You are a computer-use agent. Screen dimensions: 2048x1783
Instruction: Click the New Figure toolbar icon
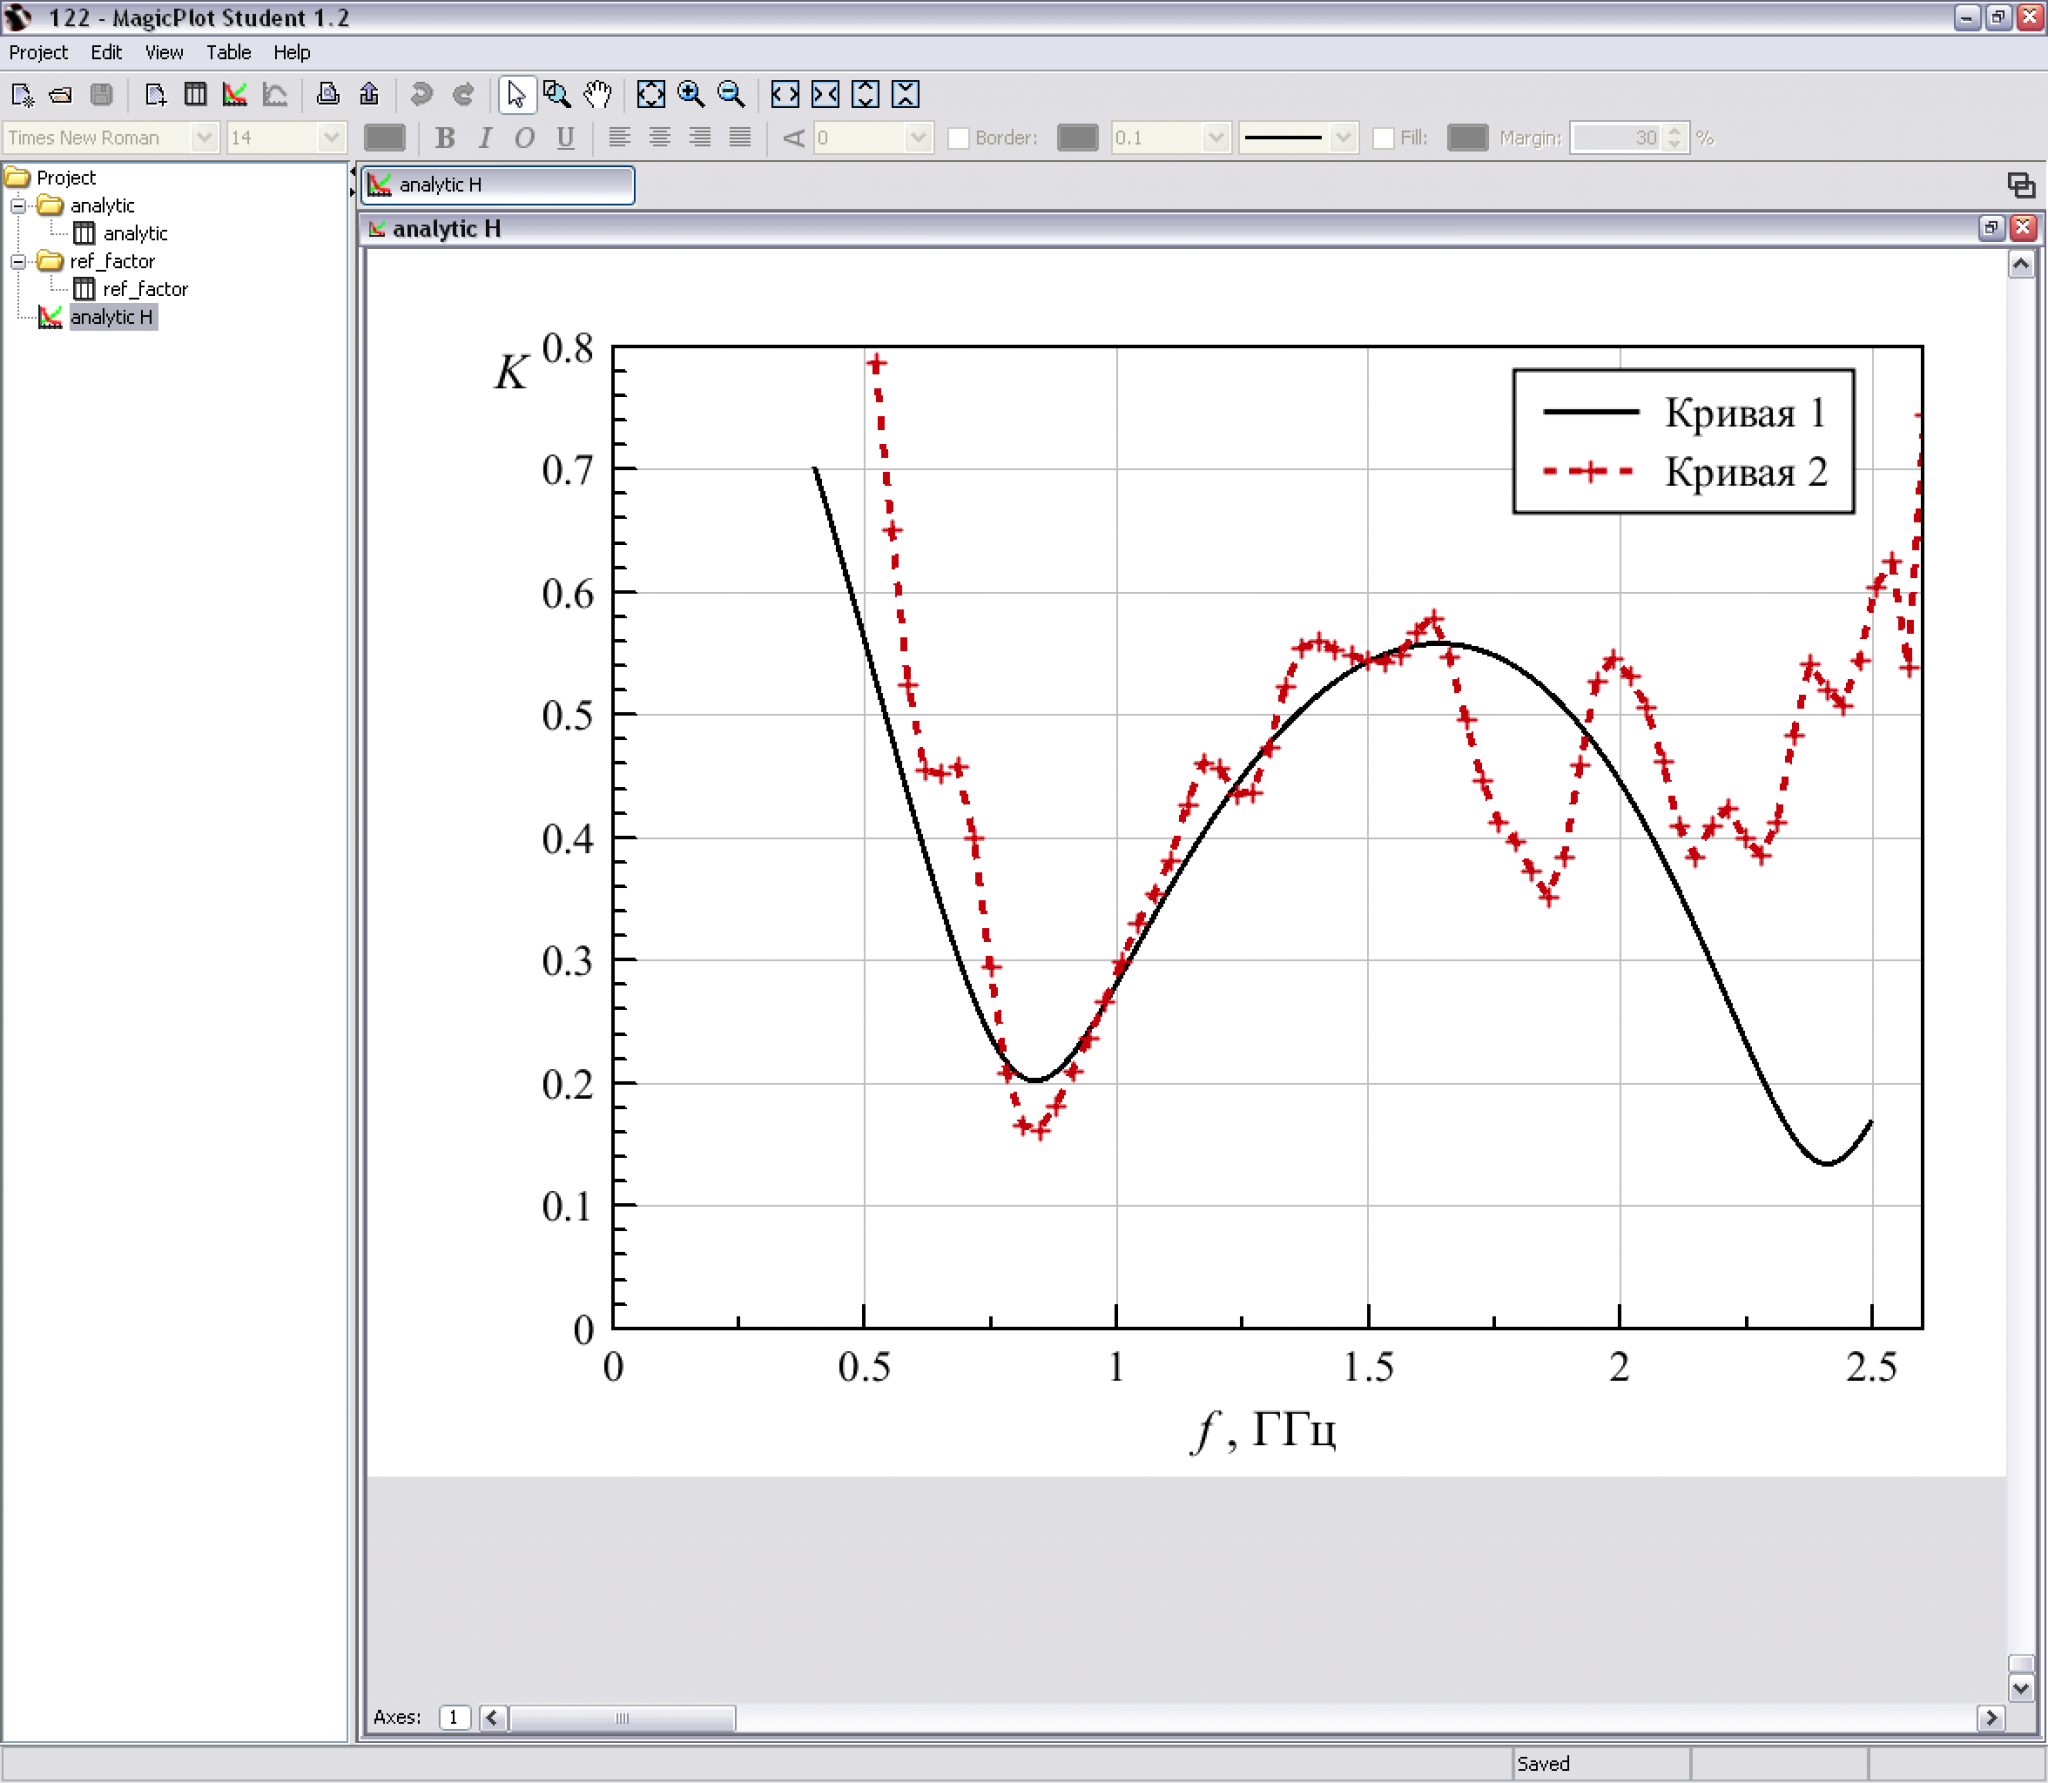pos(235,95)
